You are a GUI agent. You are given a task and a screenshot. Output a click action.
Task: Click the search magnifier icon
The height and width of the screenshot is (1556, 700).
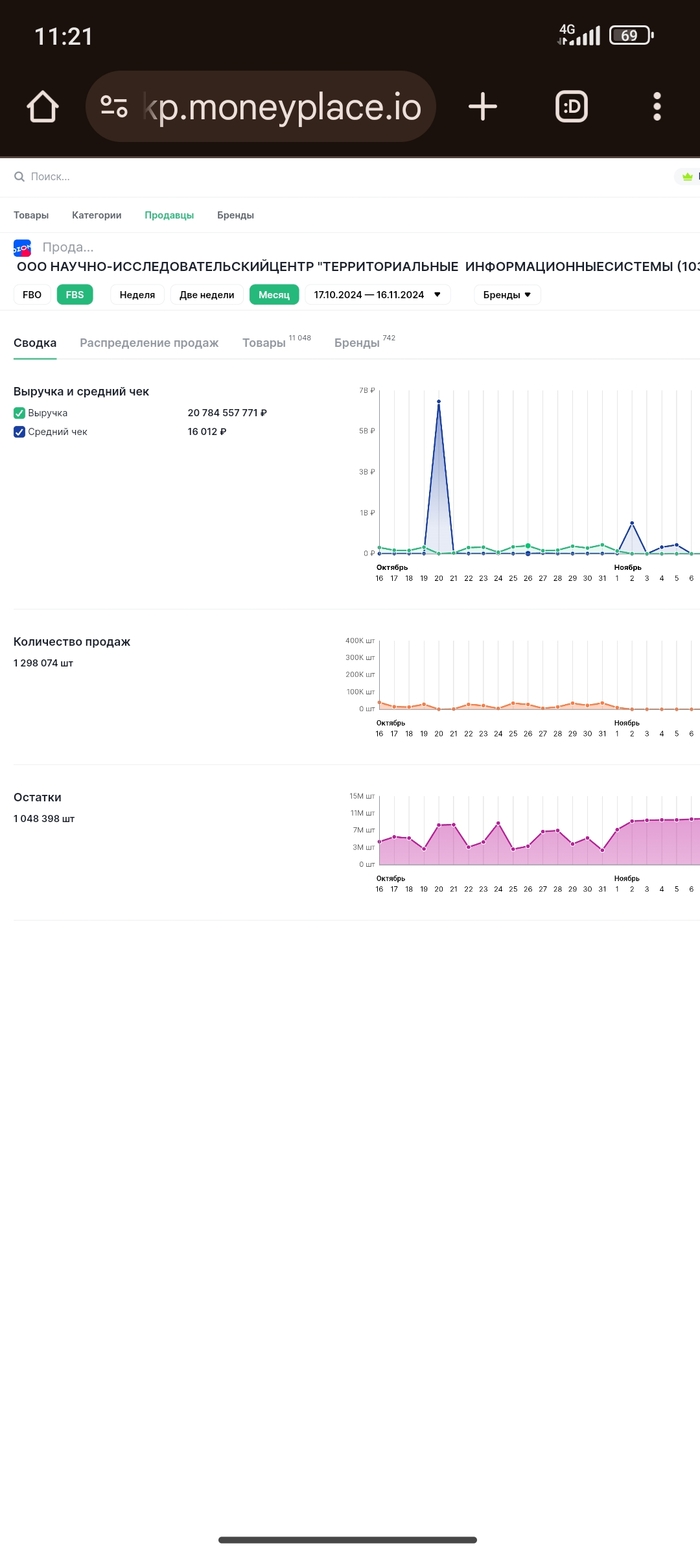(x=19, y=177)
